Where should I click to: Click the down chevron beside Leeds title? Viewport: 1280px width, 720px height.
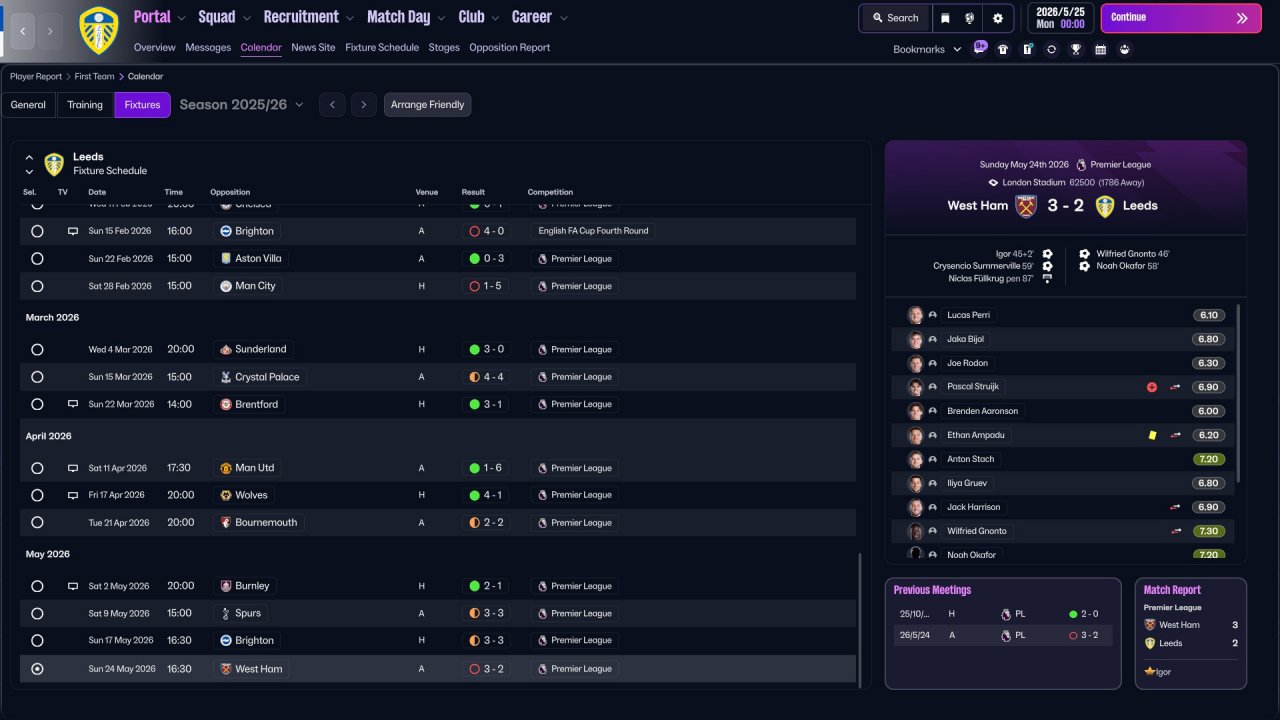pyautogui.click(x=29, y=172)
